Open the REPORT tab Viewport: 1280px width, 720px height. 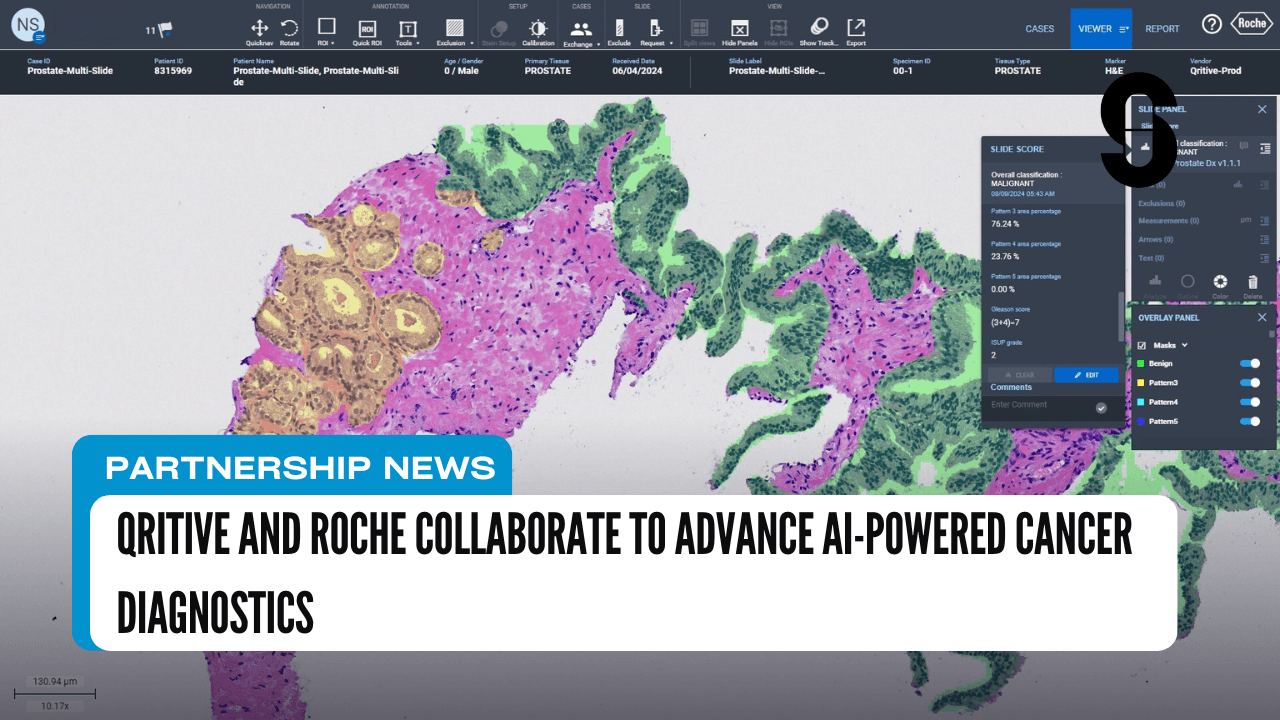click(1161, 29)
